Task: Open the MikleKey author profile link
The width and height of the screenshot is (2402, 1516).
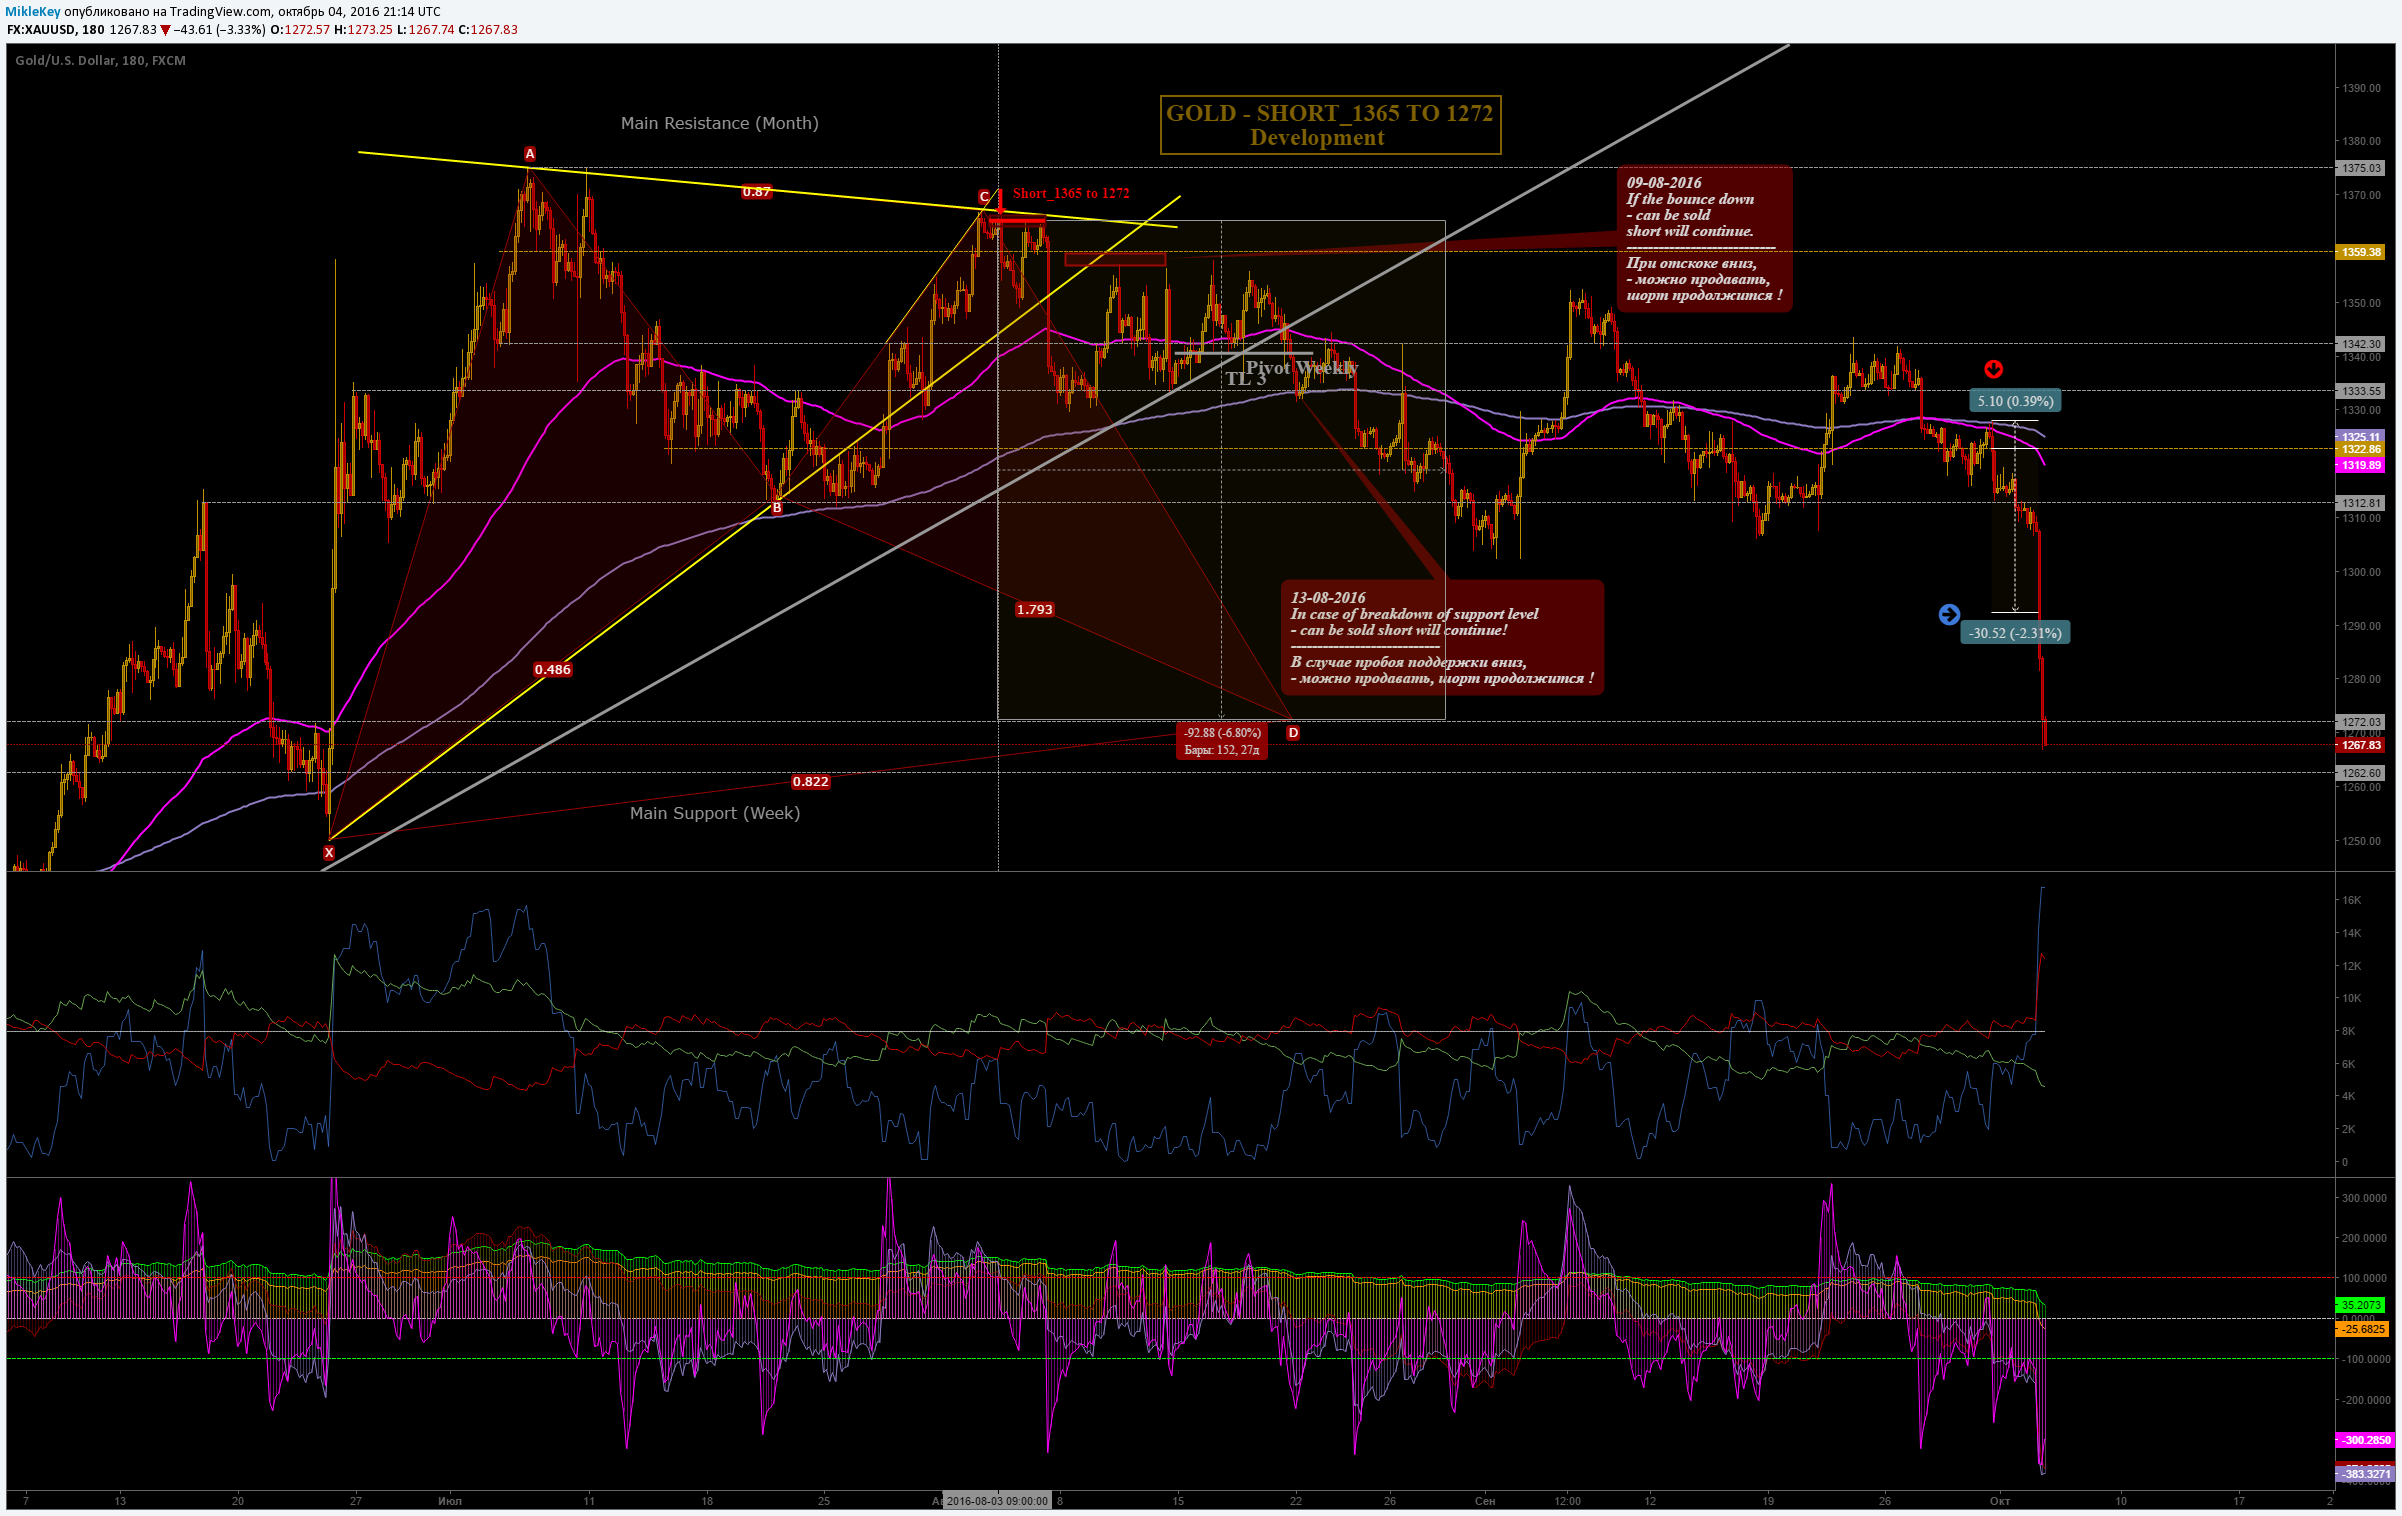Action: point(32,12)
